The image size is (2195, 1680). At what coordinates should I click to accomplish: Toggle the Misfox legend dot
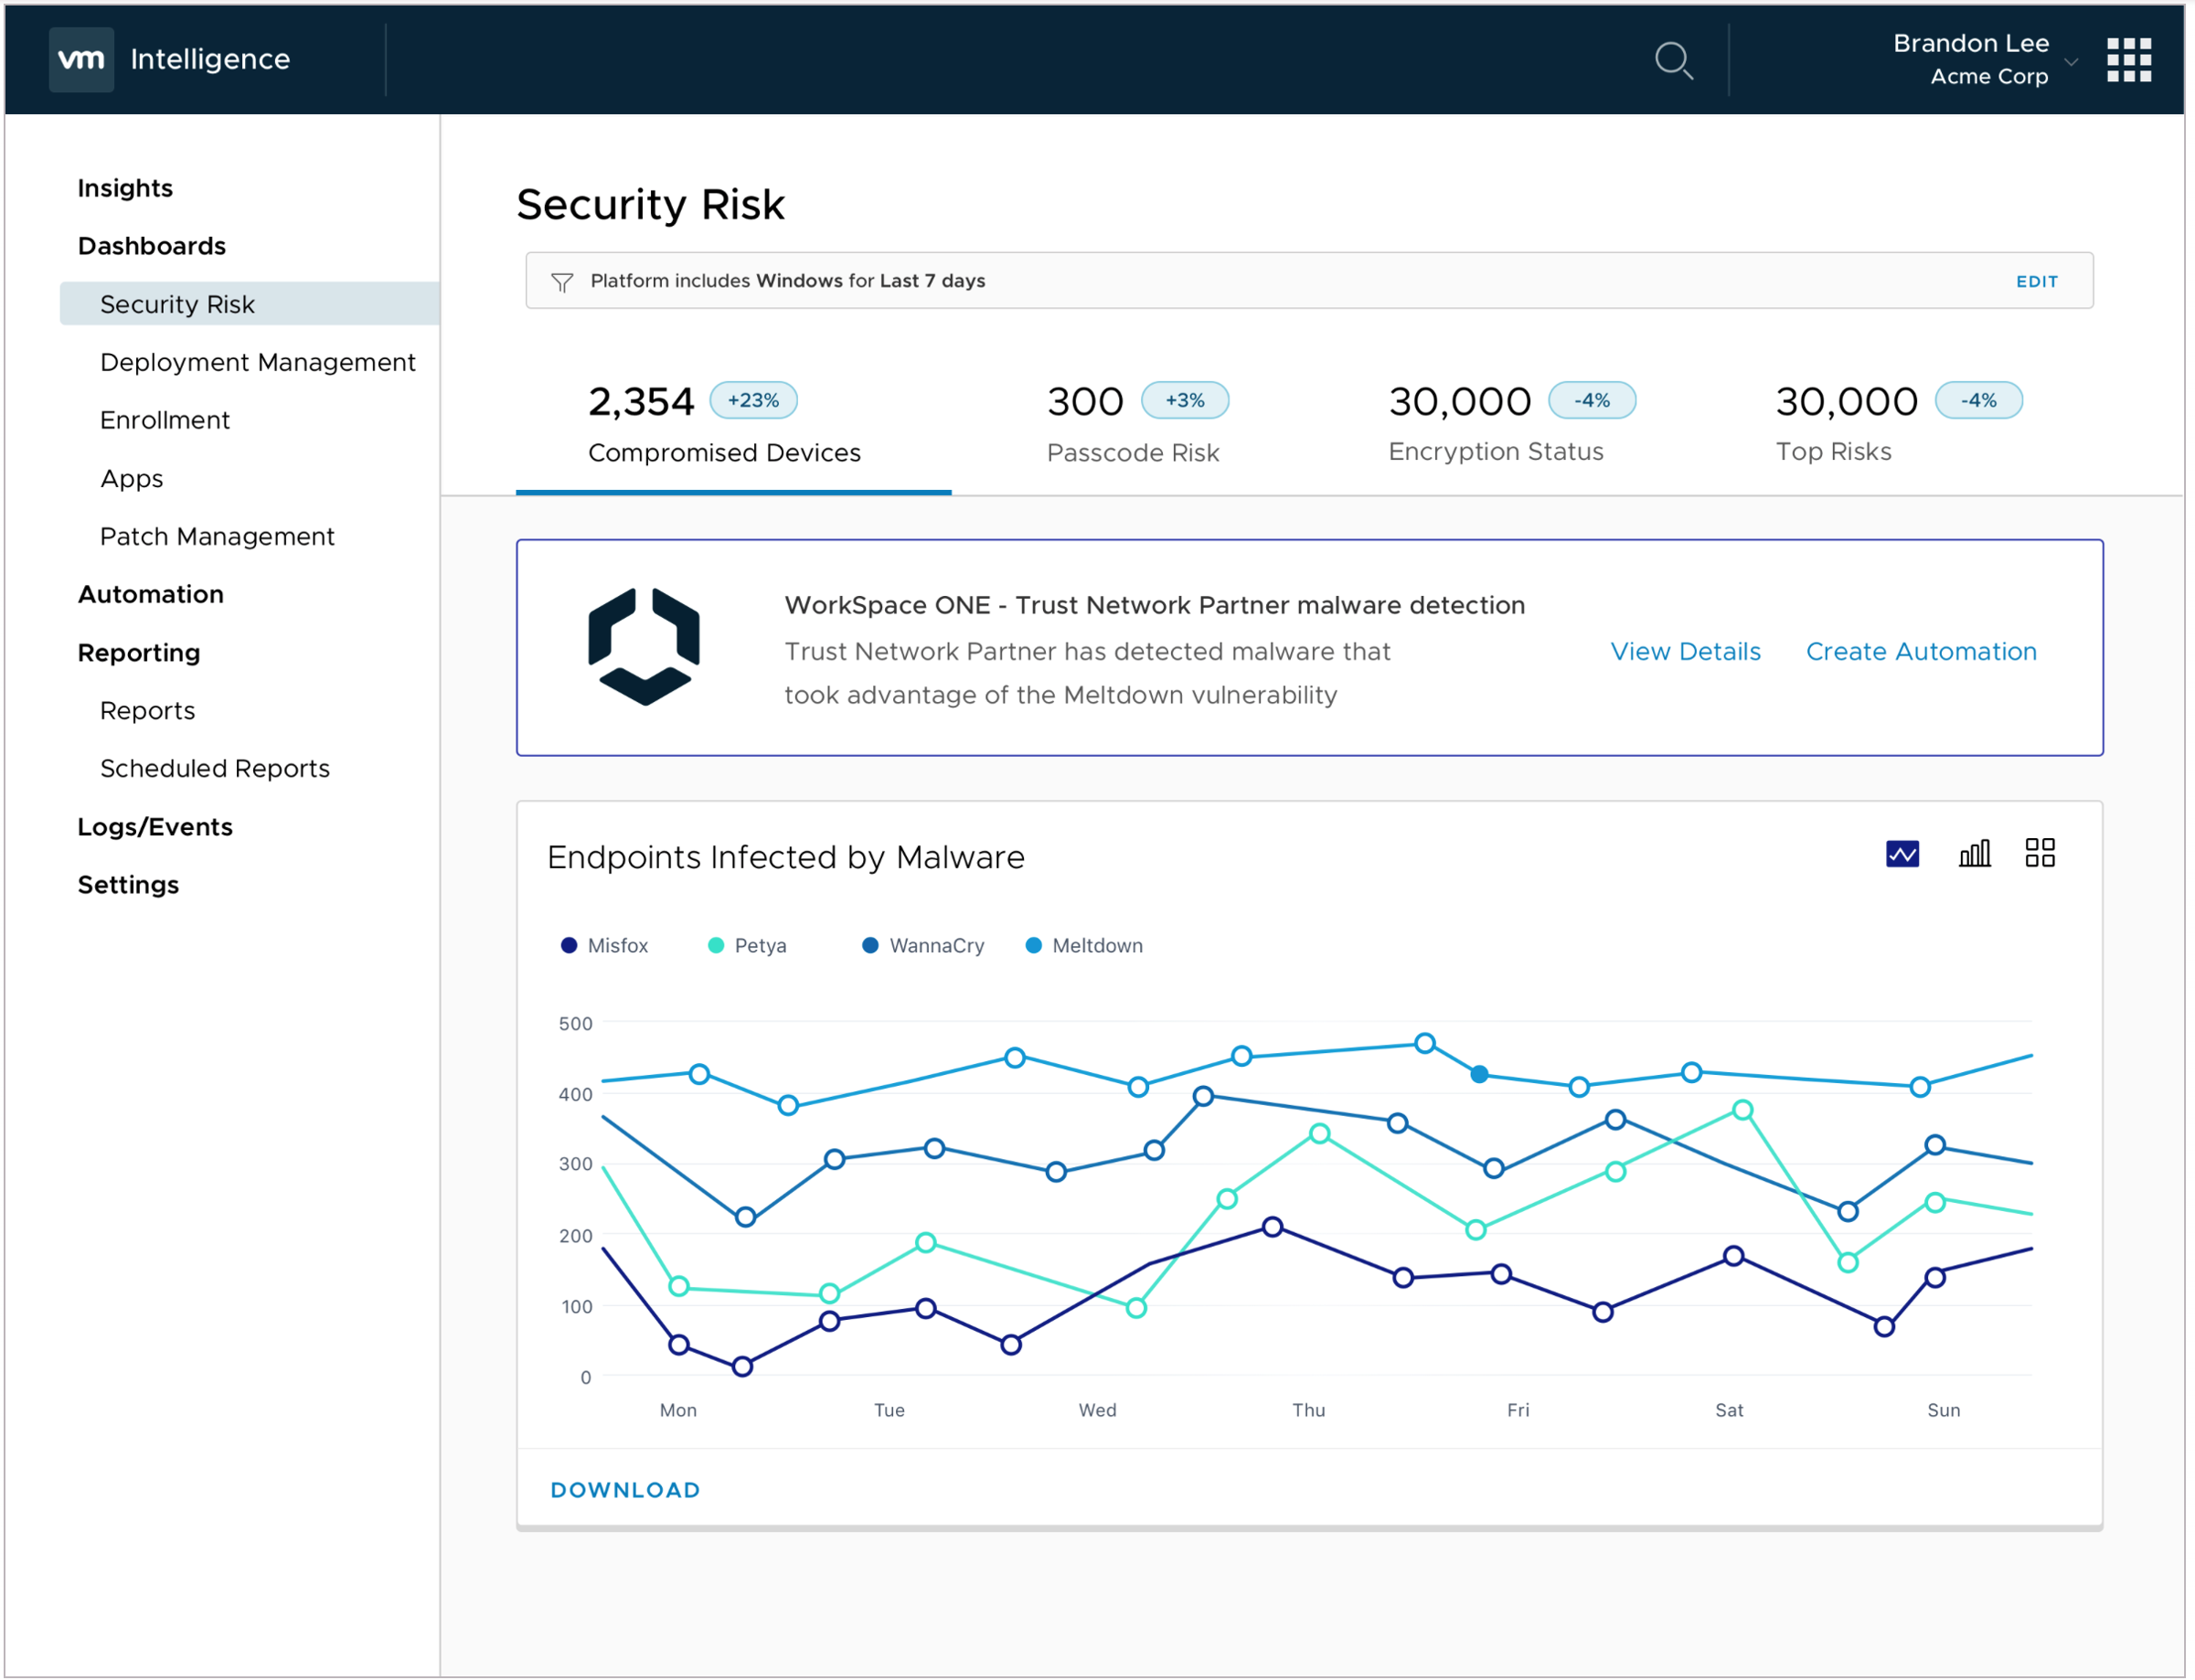(569, 945)
